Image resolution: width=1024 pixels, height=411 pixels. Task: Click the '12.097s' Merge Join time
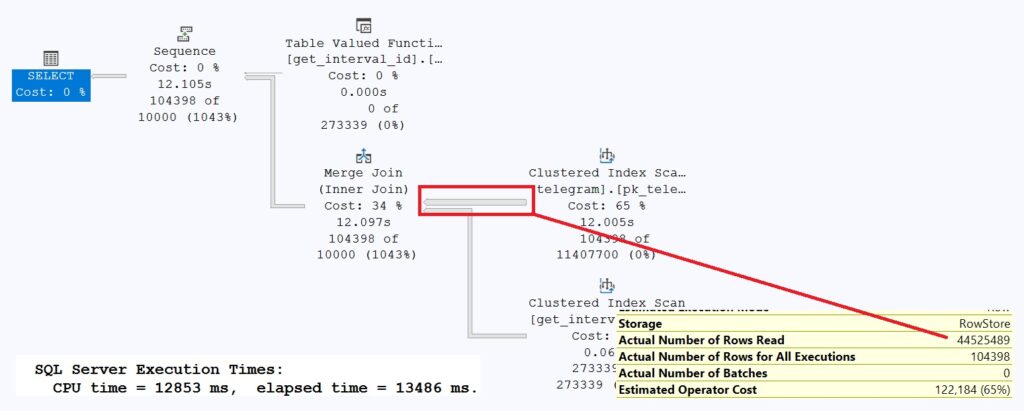[x=364, y=222]
